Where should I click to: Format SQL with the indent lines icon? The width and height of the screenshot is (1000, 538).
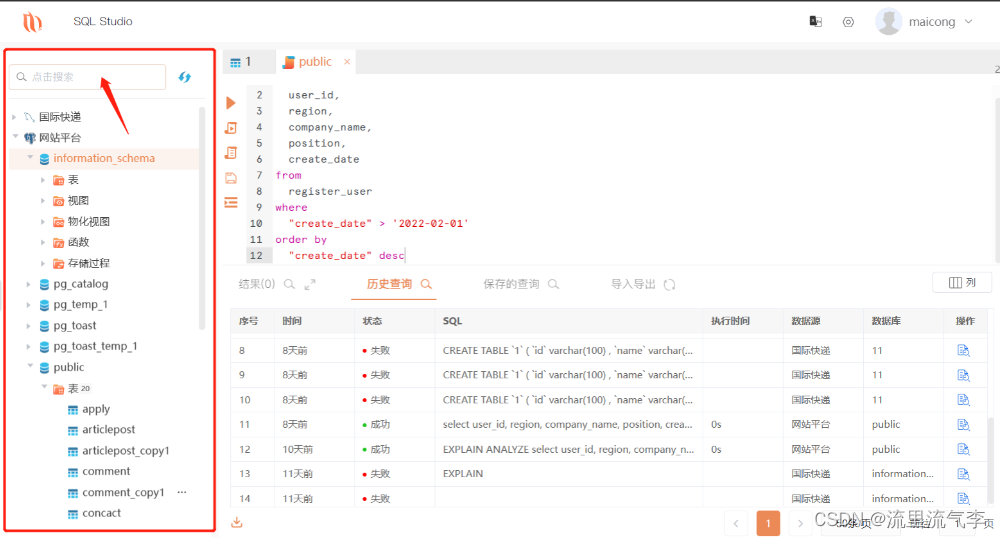(231, 203)
